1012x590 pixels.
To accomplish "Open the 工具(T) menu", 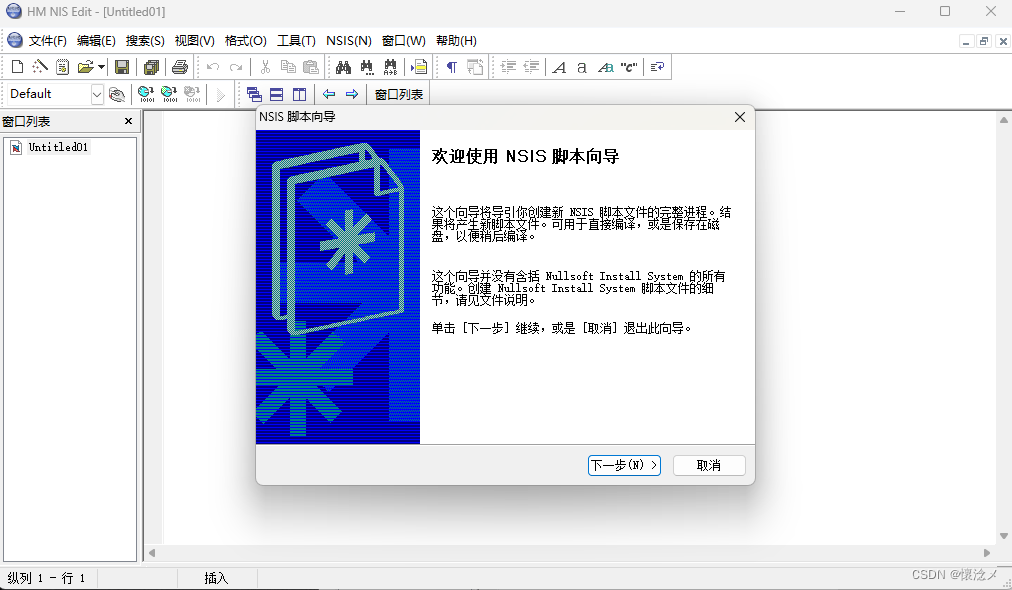I will (x=296, y=41).
